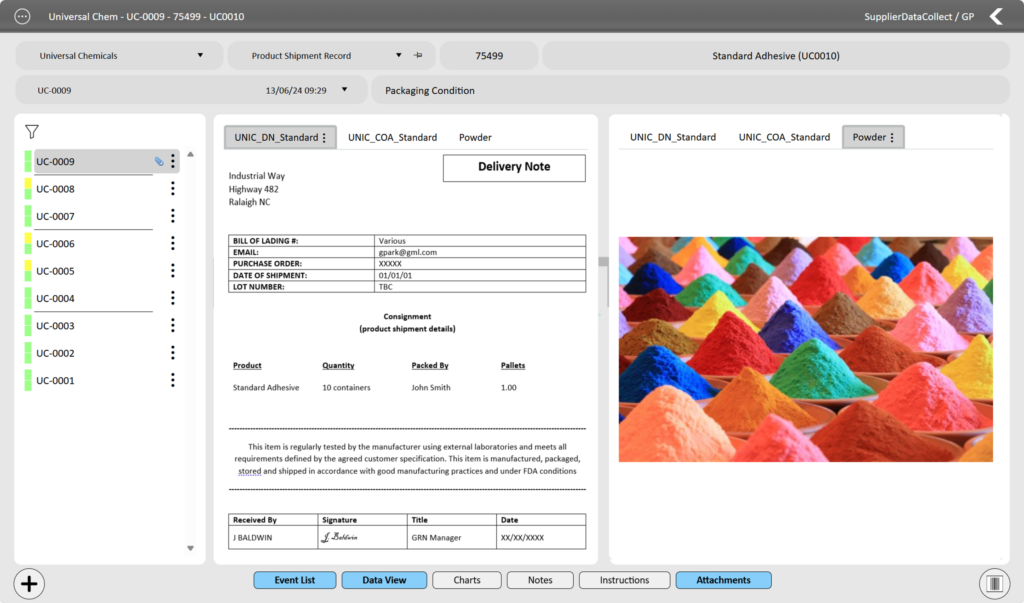Switch right panel to UNIC_COA_Standard tab
The image size is (1024, 603).
[x=784, y=137]
